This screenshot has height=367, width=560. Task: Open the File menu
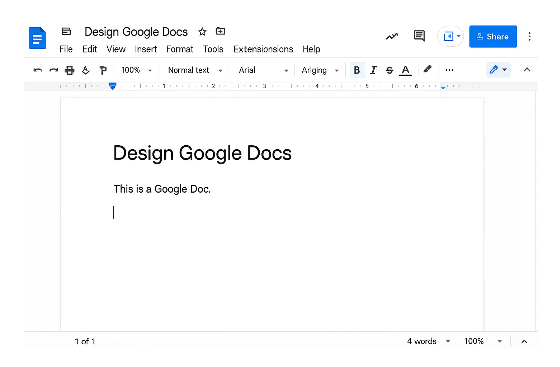coord(66,49)
